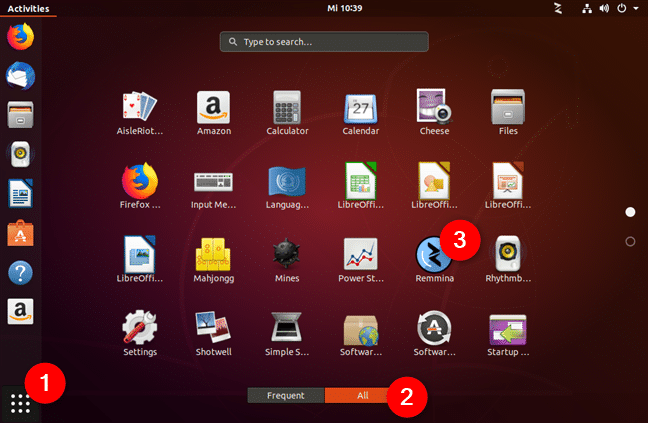Open Ubuntu Software in the dock
Viewport: 648px width, 423px height.
pyautogui.click(x=20, y=233)
